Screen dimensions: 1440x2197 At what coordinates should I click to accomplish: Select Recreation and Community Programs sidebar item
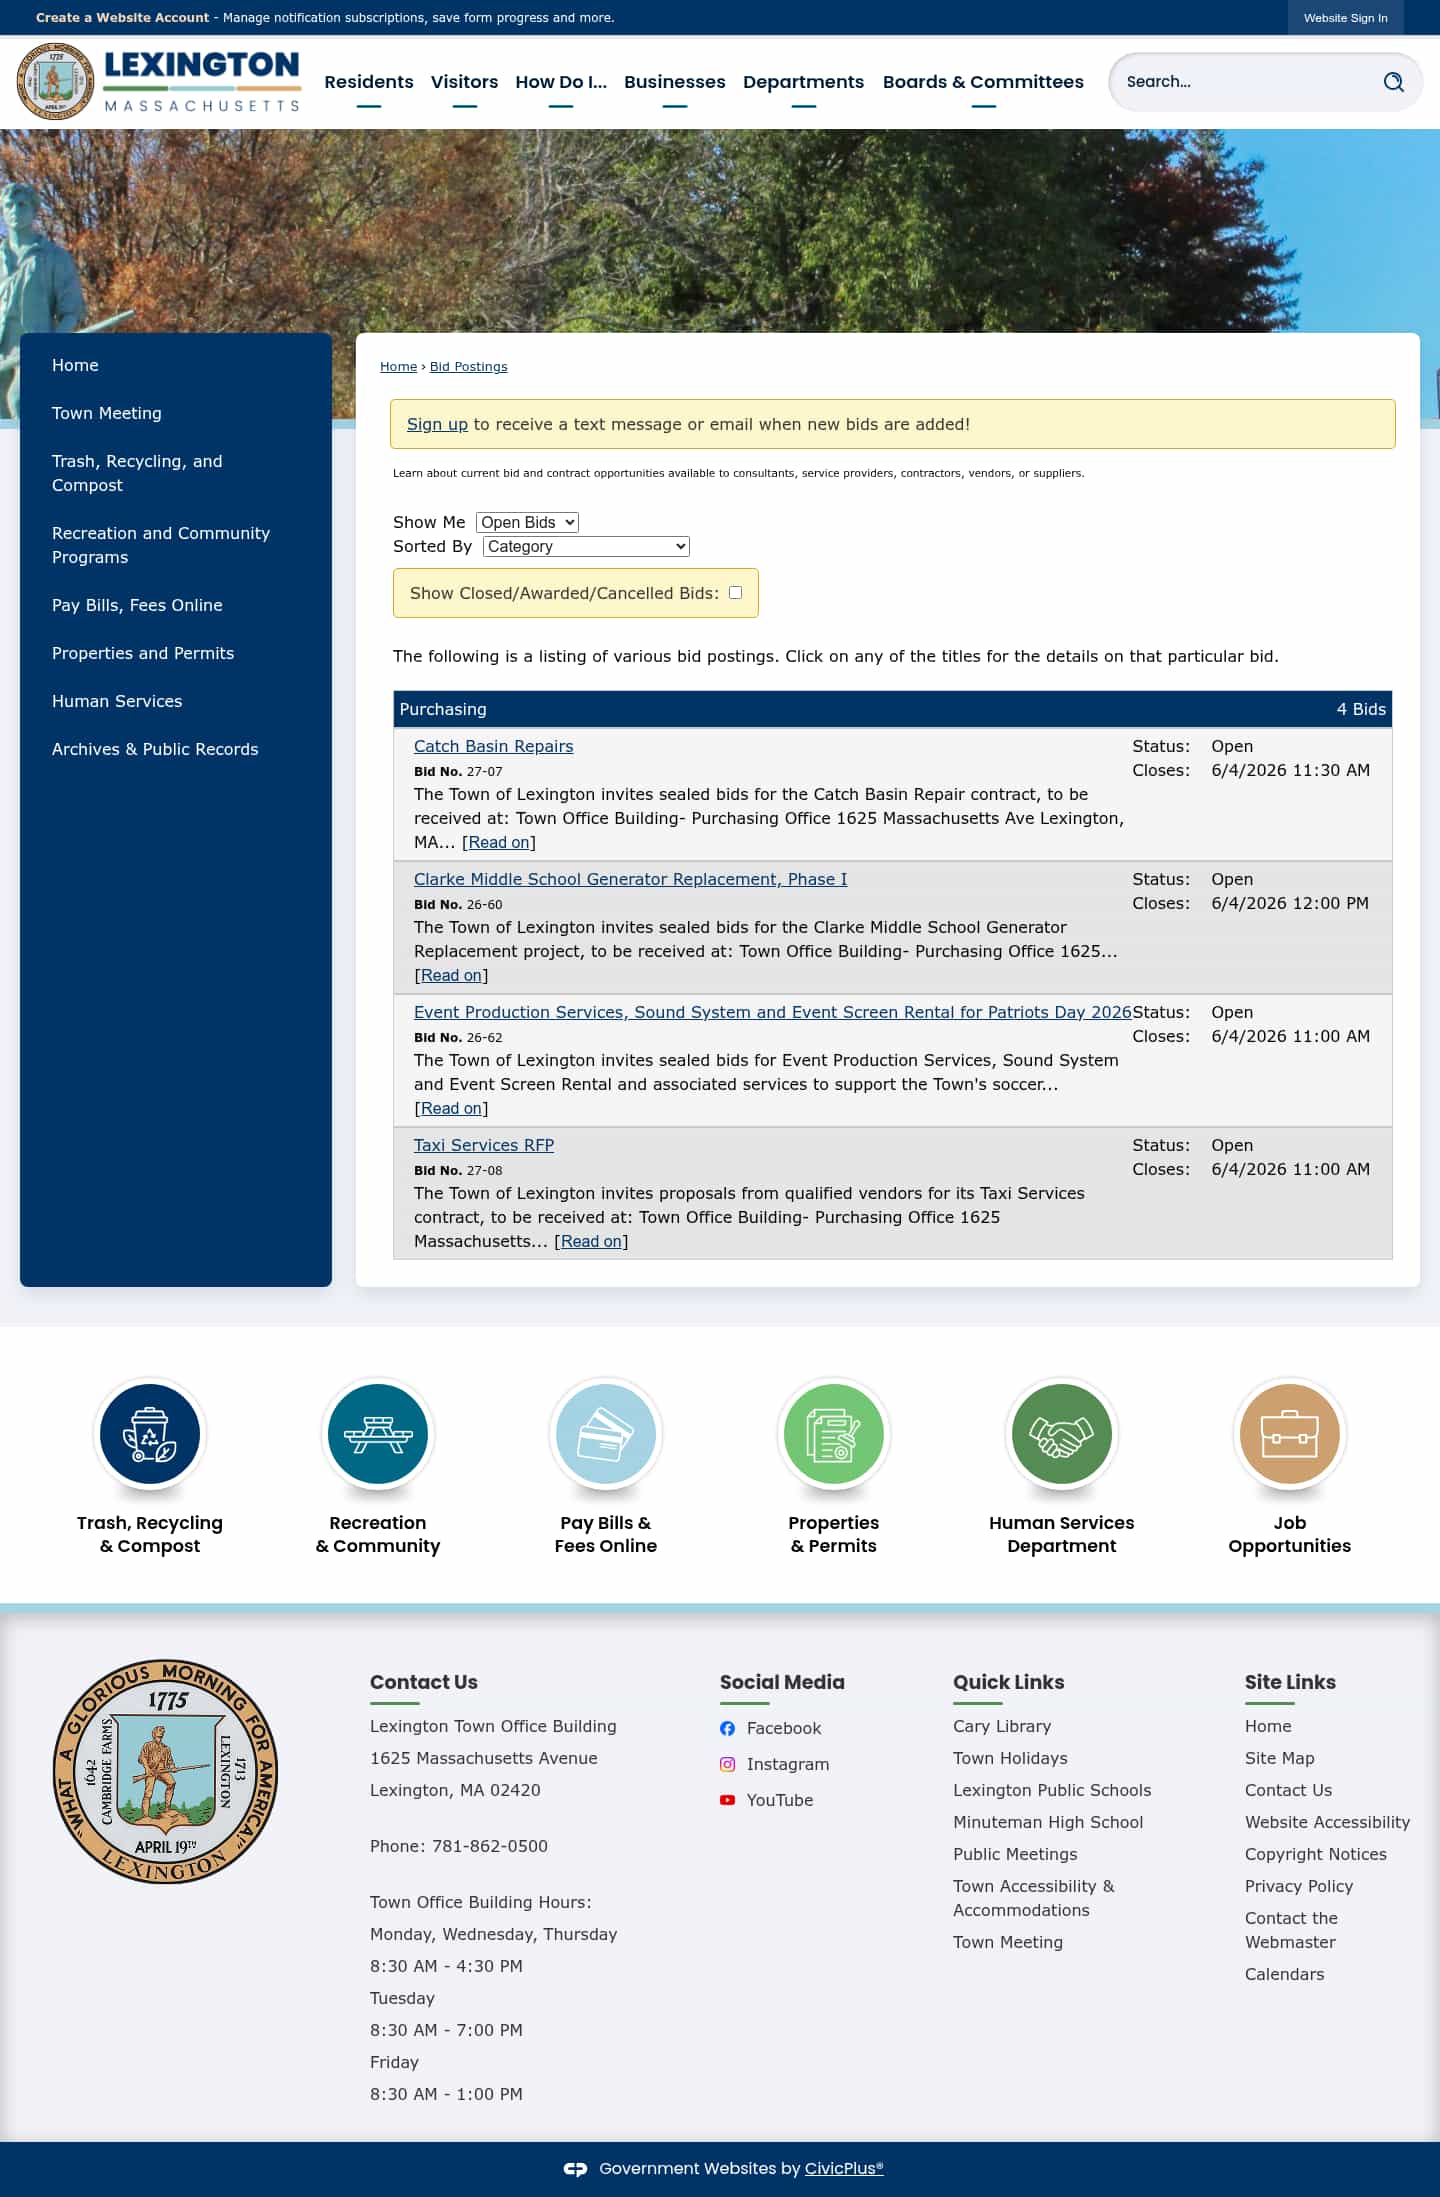pyautogui.click(x=161, y=545)
